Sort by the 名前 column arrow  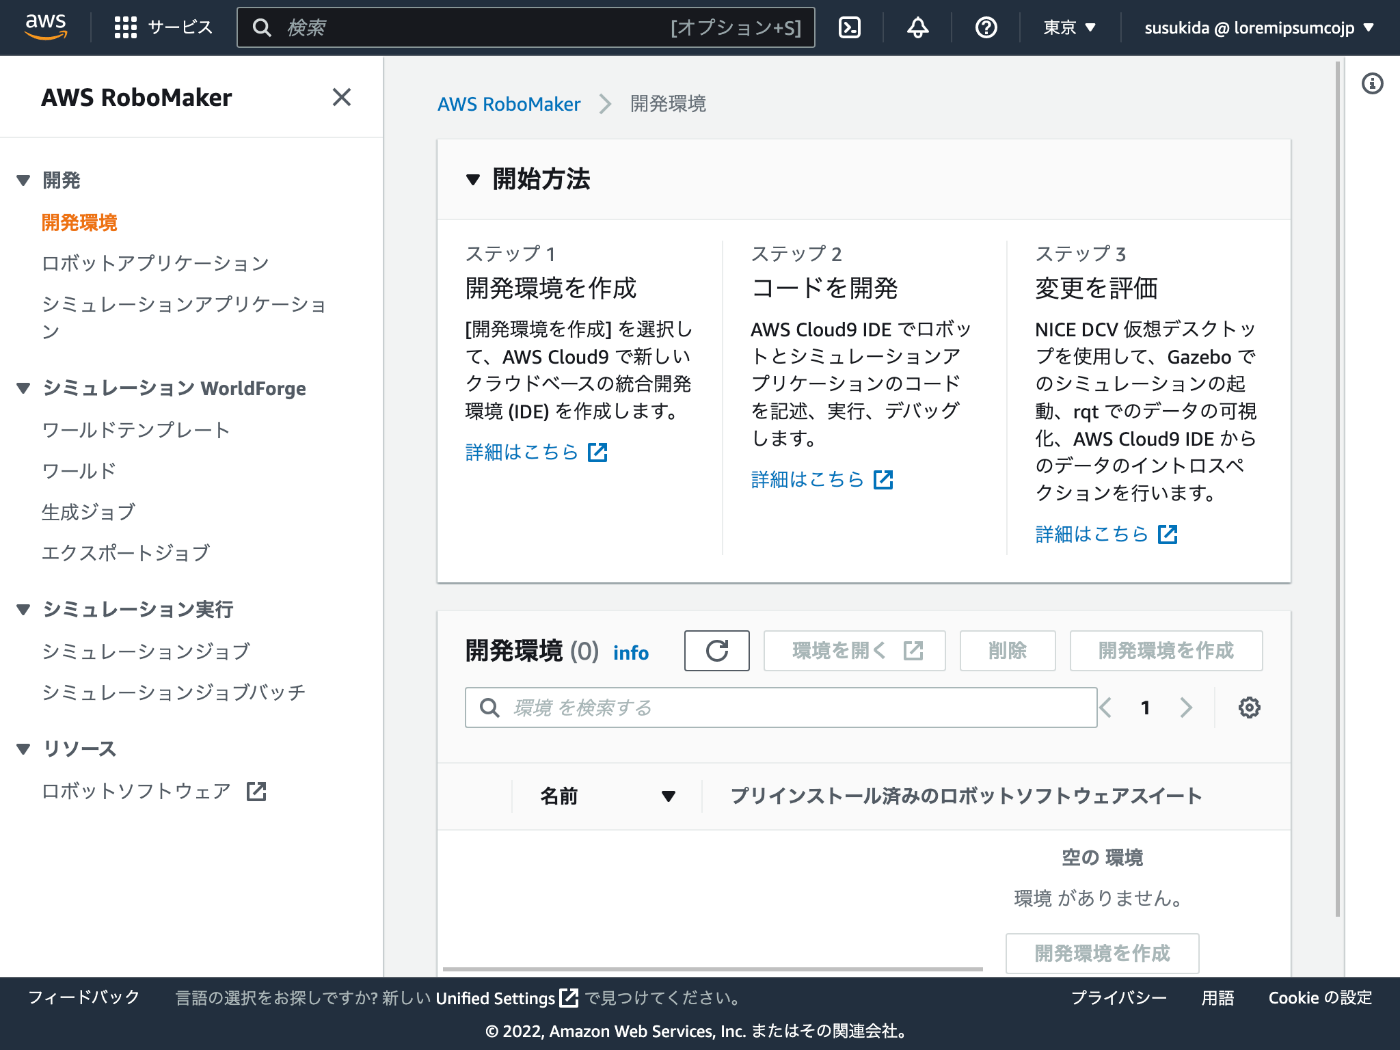pyautogui.click(x=668, y=797)
